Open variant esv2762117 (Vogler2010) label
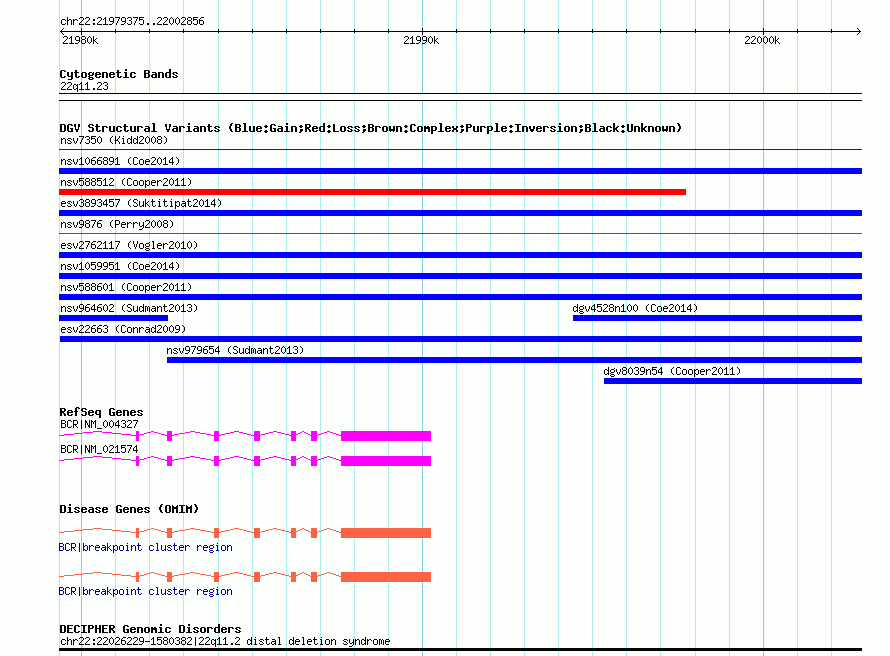 click(129, 245)
